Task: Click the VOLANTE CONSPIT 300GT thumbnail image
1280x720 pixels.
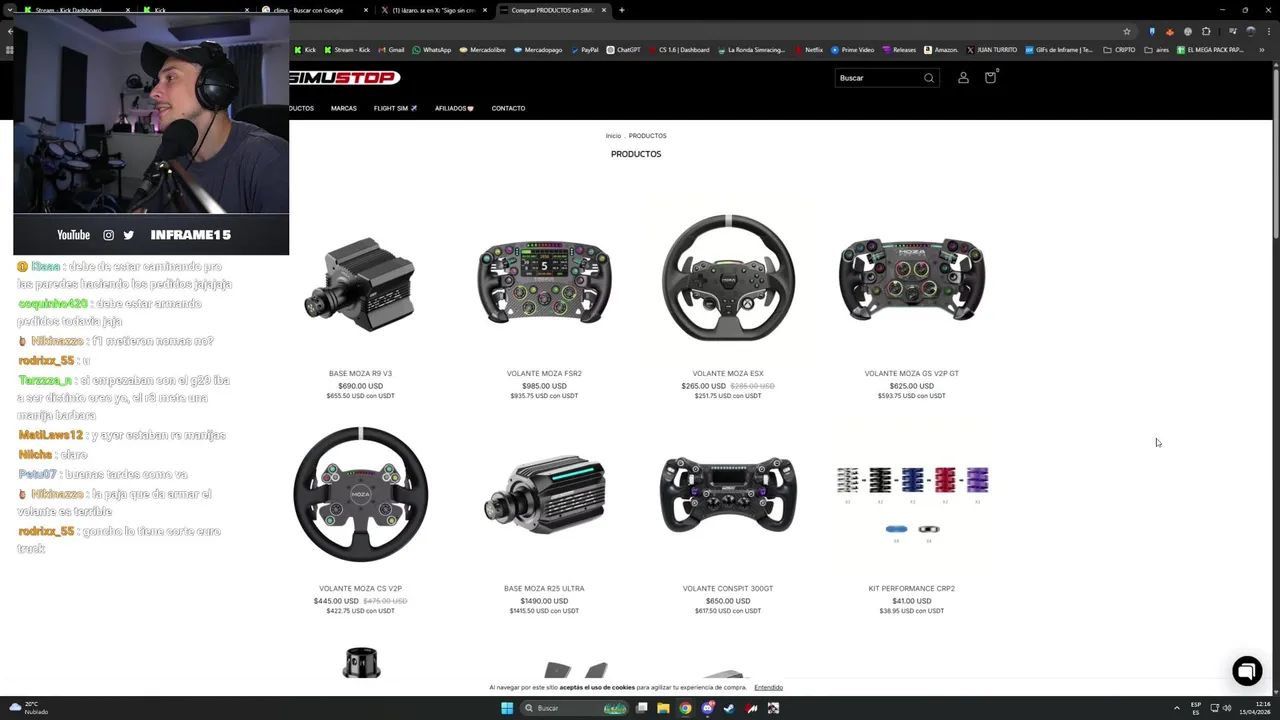Action: tap(728, 494)
